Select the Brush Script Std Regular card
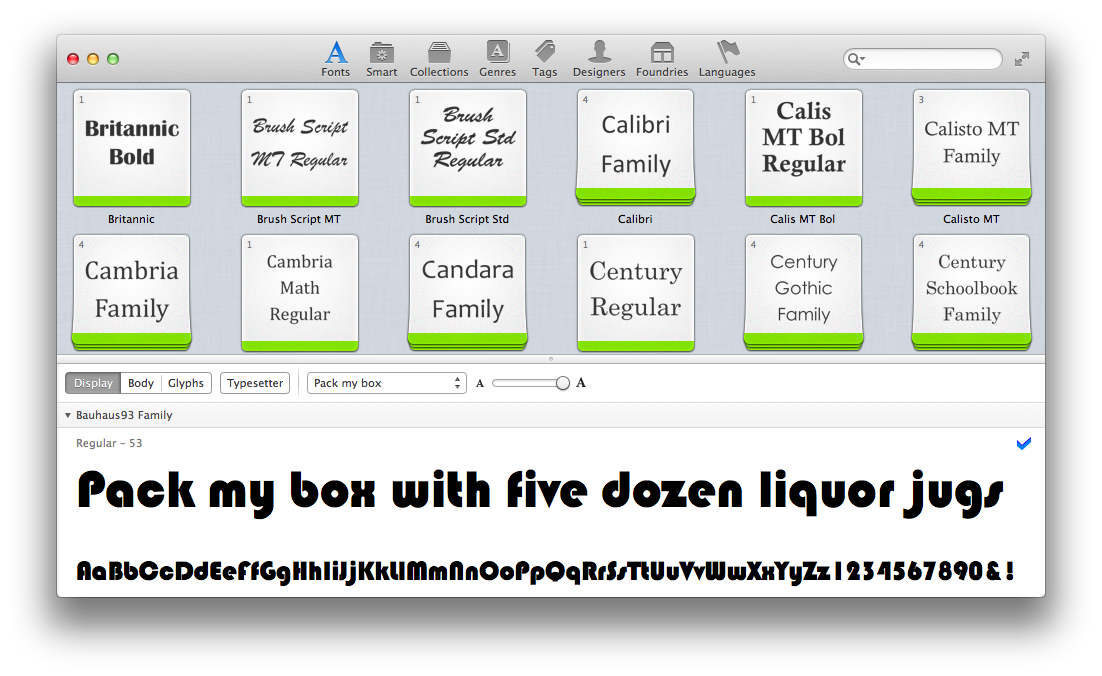The height and width of the screenshot is (676, 1102). [468, 148]
